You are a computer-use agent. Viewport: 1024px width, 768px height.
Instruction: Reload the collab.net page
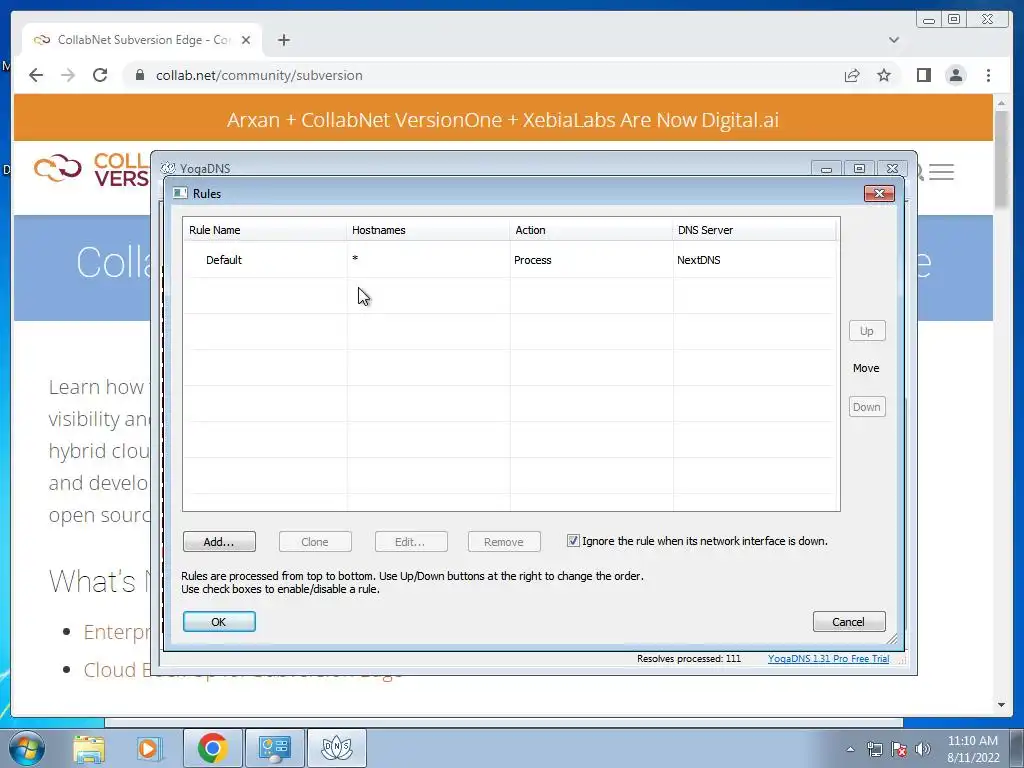pyautogui.click(x=100, y=75)
